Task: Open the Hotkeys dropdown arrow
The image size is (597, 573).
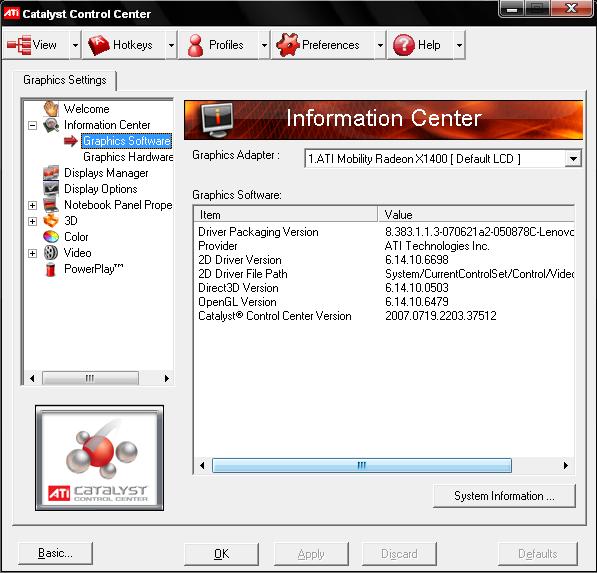Action: [x=171, y=45]
